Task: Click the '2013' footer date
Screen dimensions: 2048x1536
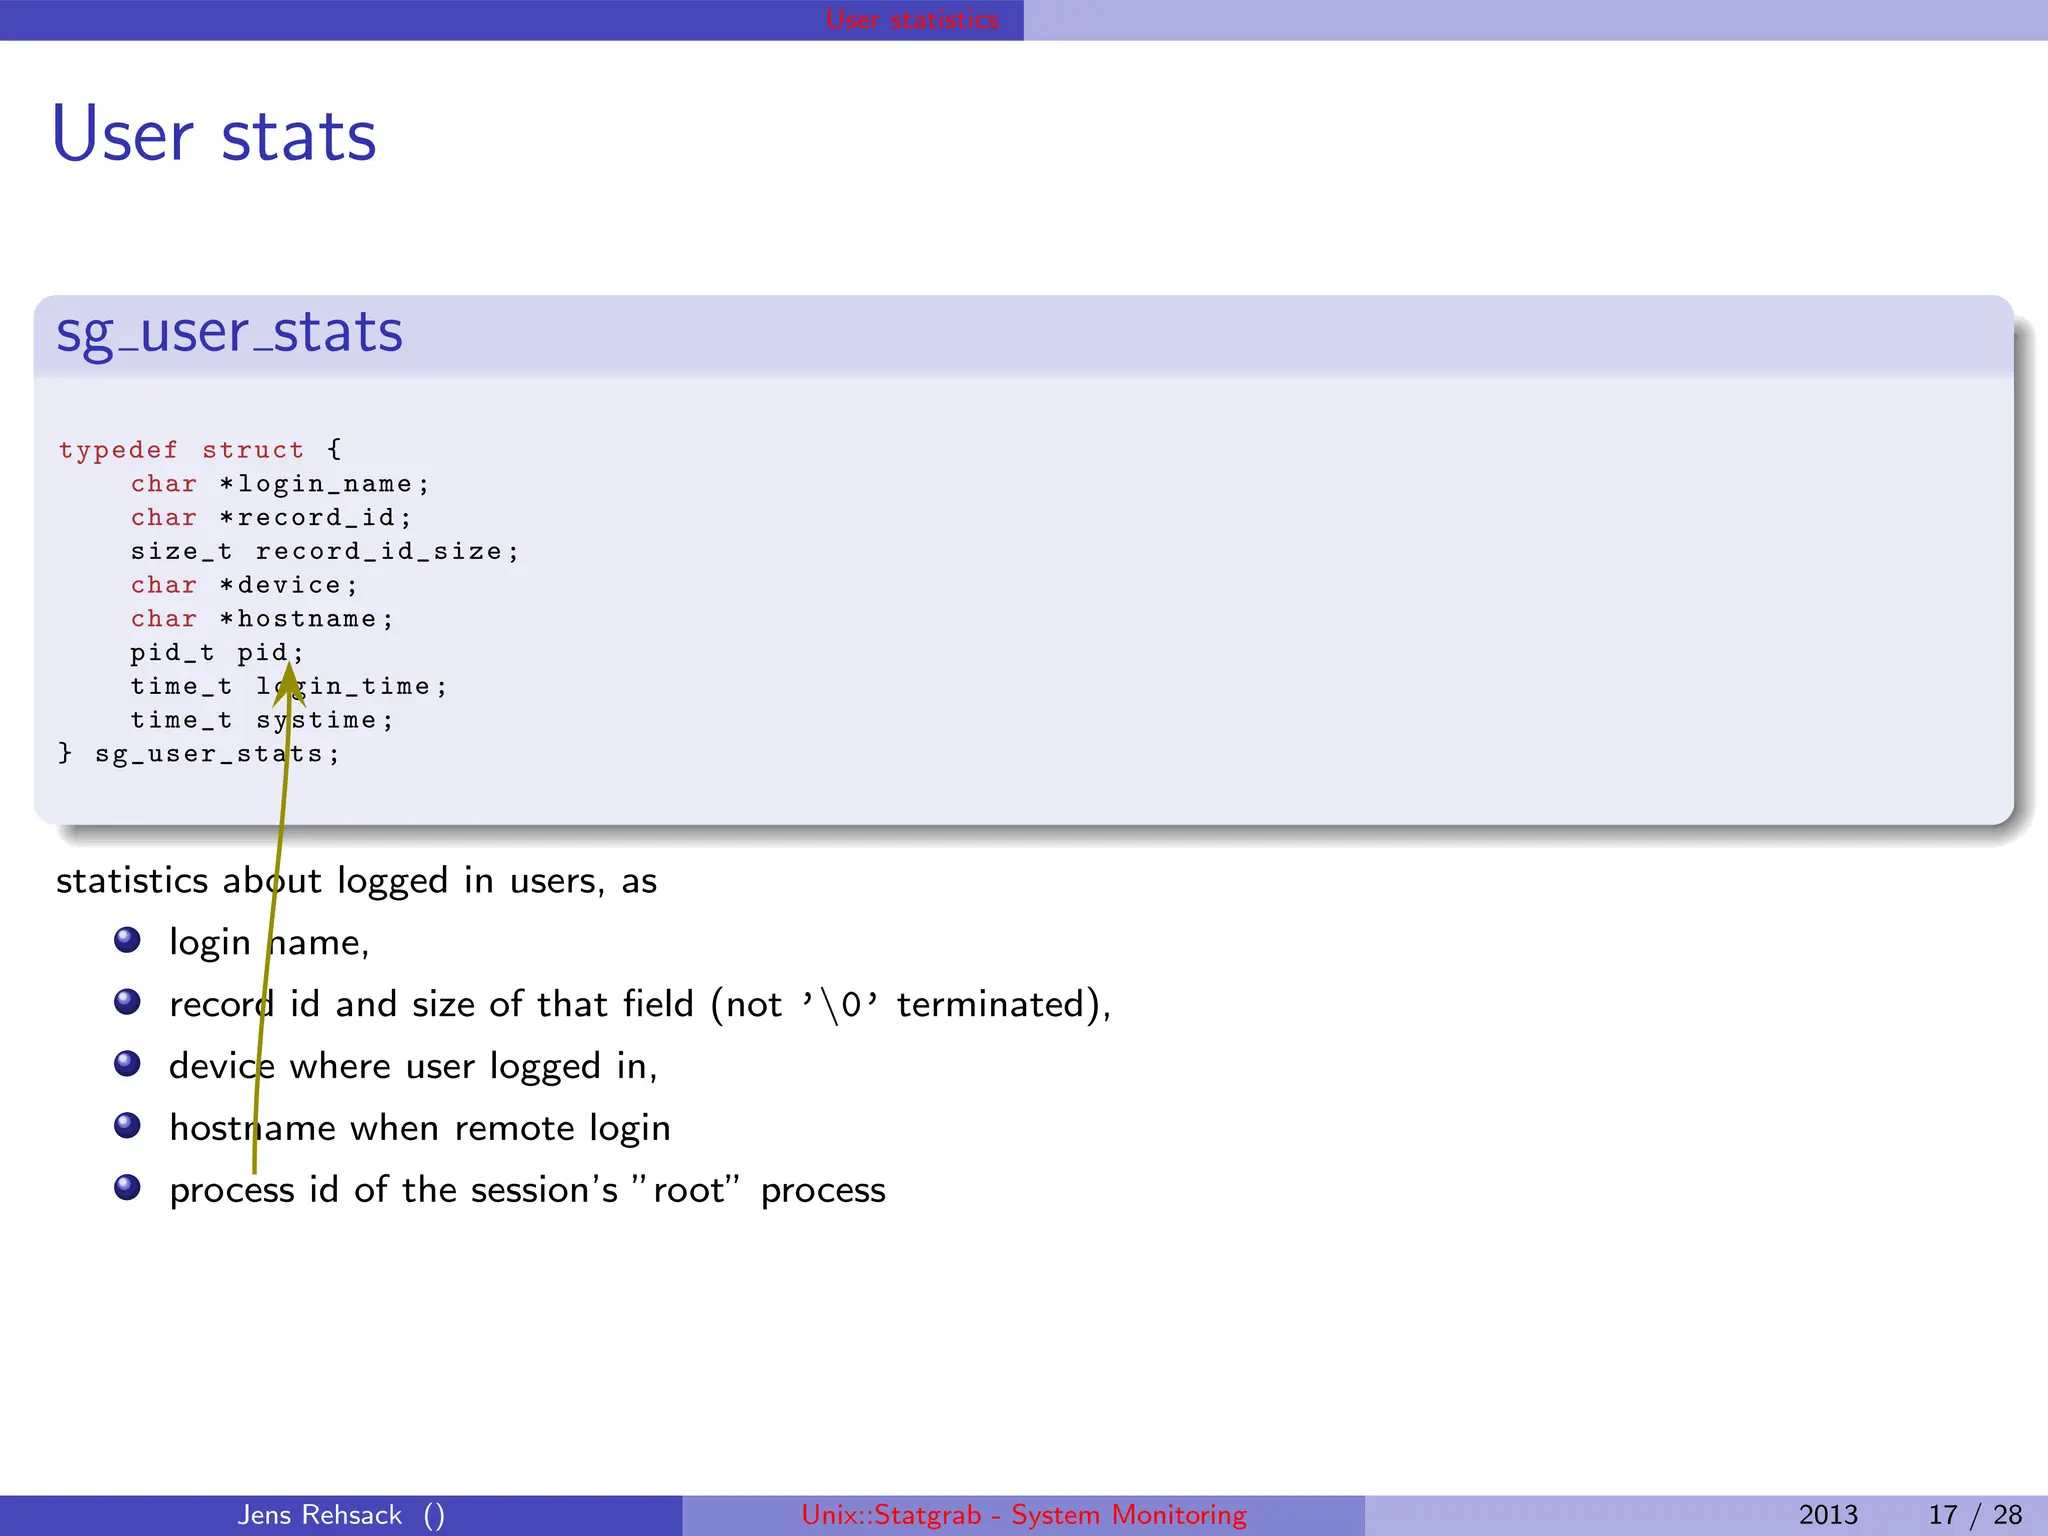Action: pyautogui.click(x=1828, y=1515)
